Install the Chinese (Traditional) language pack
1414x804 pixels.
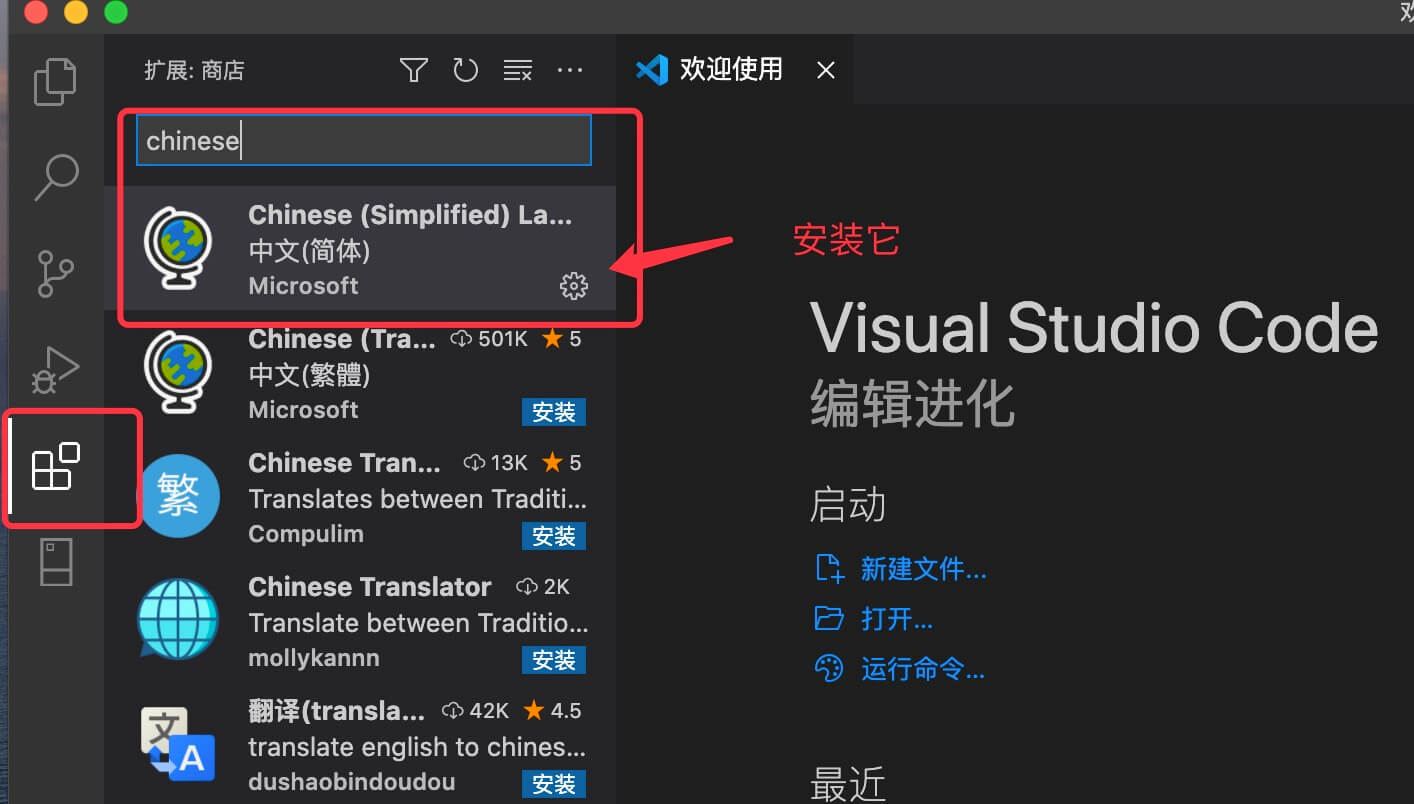(553, 411)
